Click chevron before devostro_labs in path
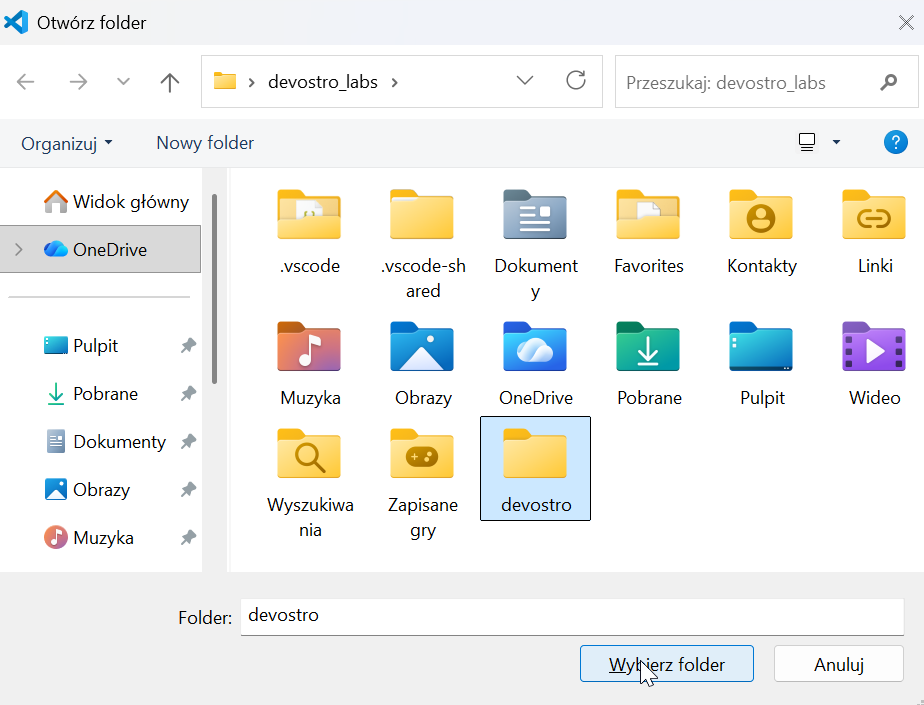This screenshot has width=924, height=705. tap(252, 82)
